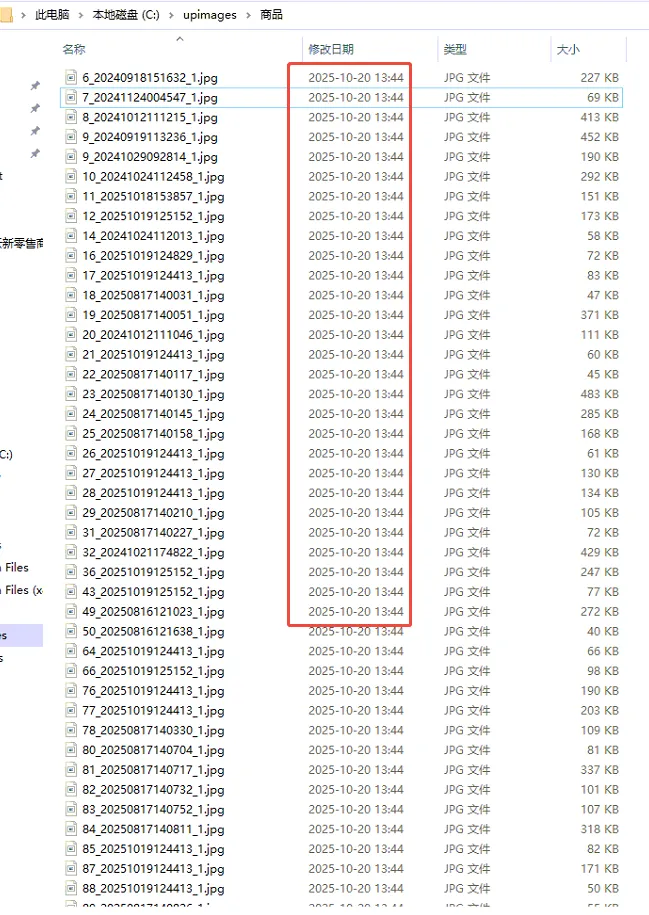This screenshot has width=649, height=915.
Task: Sort the list by 大小 column
Action: pos(567,49)
